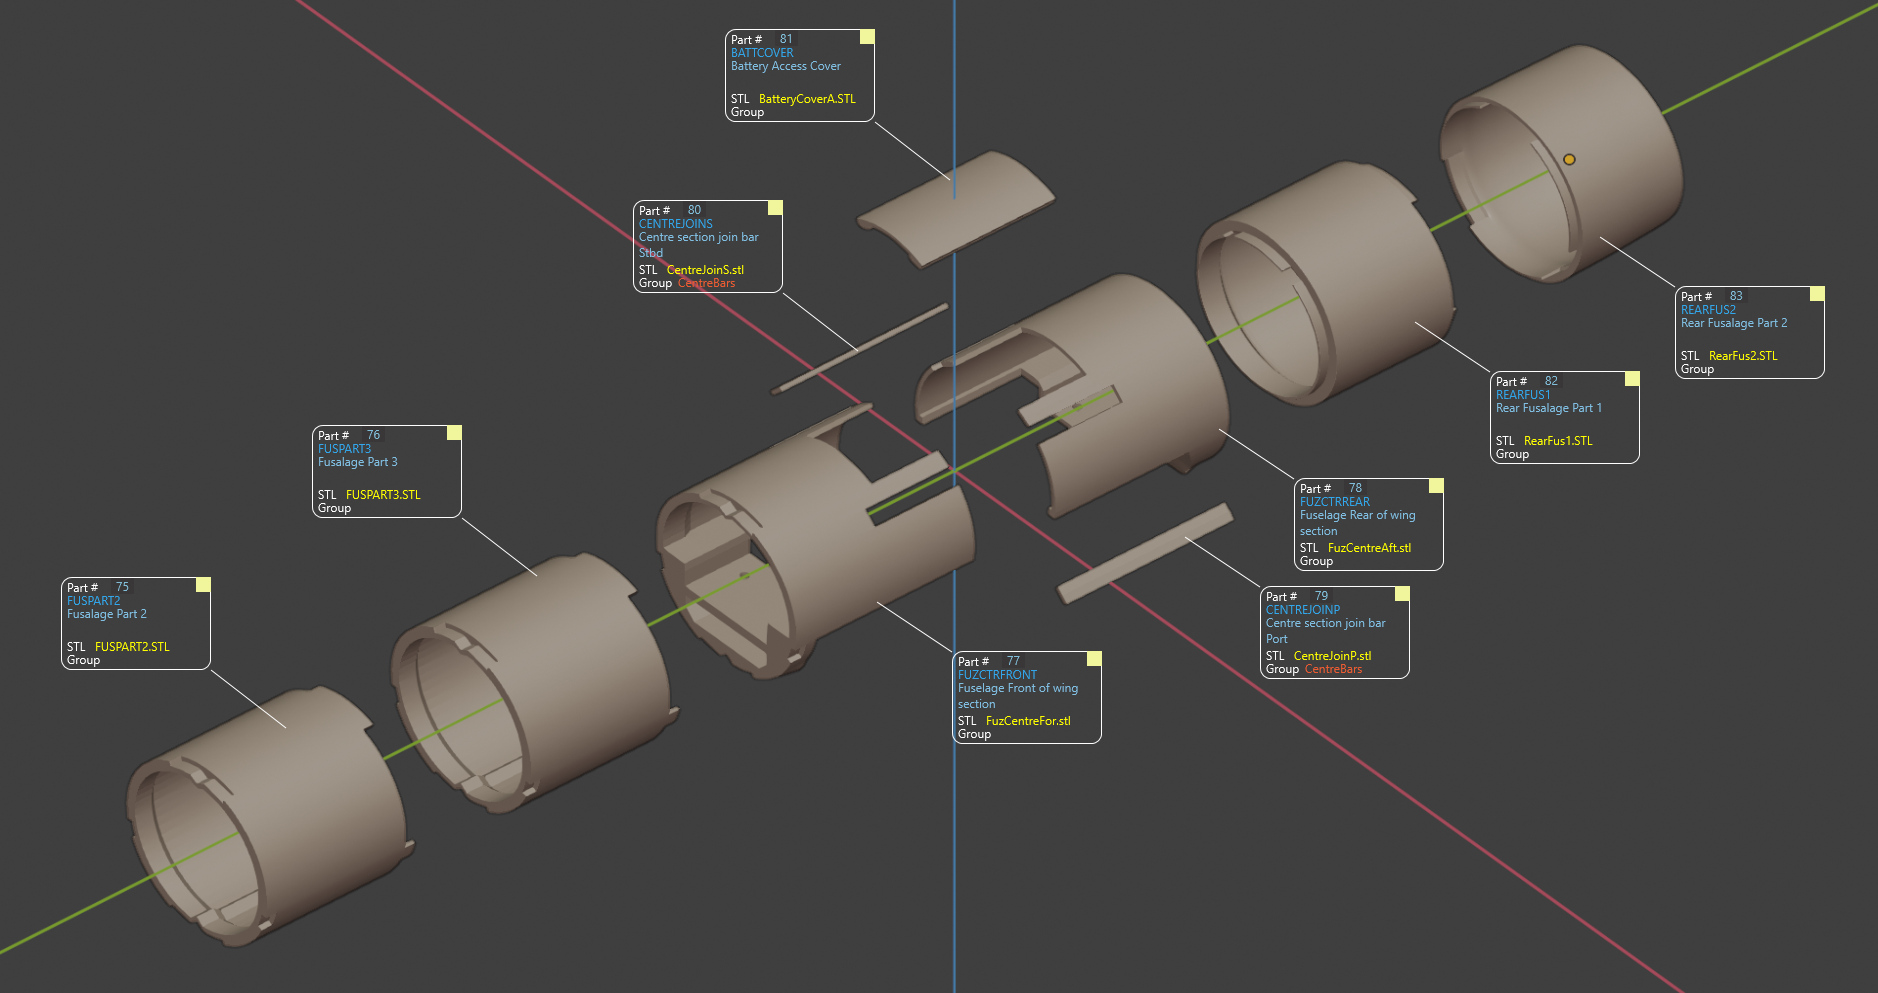Viewport: 1878px width, 993px height.
Task: Click the yellow square on Part 82 label
Action: tap(1632, 379)
